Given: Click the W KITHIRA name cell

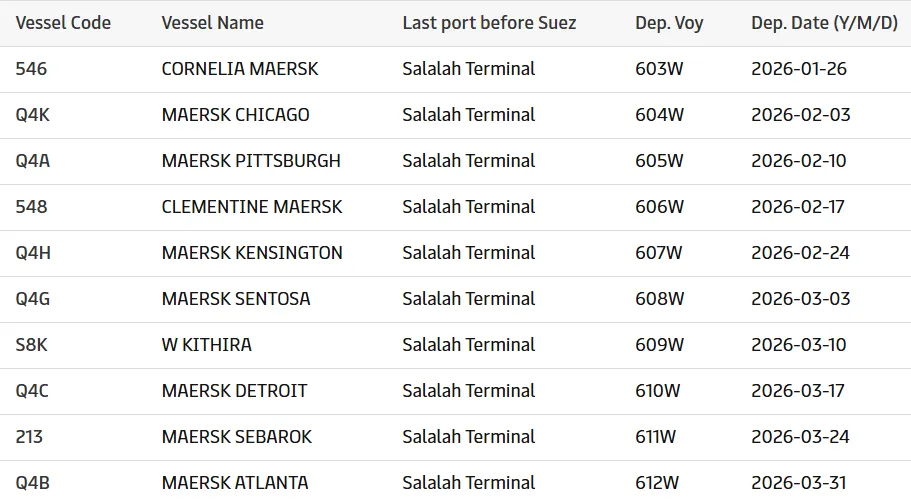Looking at the screenshot, I should (x=206, y=345).
